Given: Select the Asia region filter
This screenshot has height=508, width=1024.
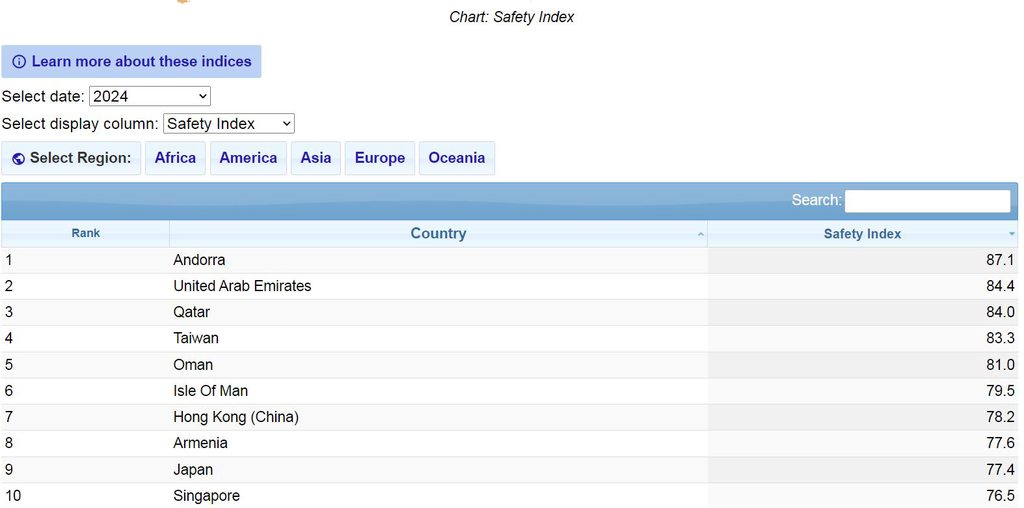Looking at the screenshot, I should (x=315, y=158).
